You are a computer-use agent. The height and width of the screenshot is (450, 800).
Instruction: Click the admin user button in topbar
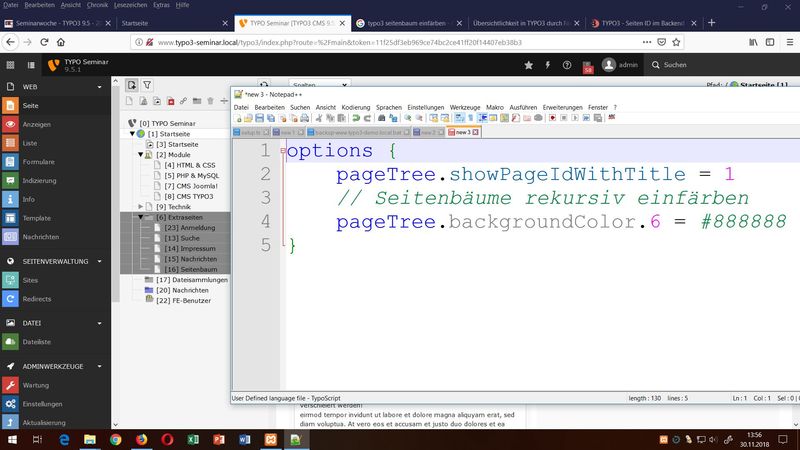(x=621, y=65)
